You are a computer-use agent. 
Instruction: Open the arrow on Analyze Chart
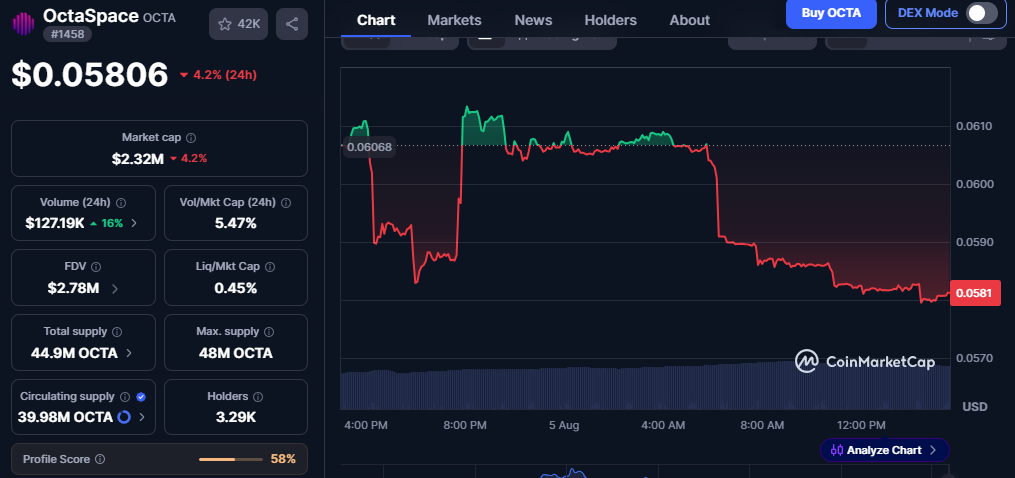(x=933, y=450)
